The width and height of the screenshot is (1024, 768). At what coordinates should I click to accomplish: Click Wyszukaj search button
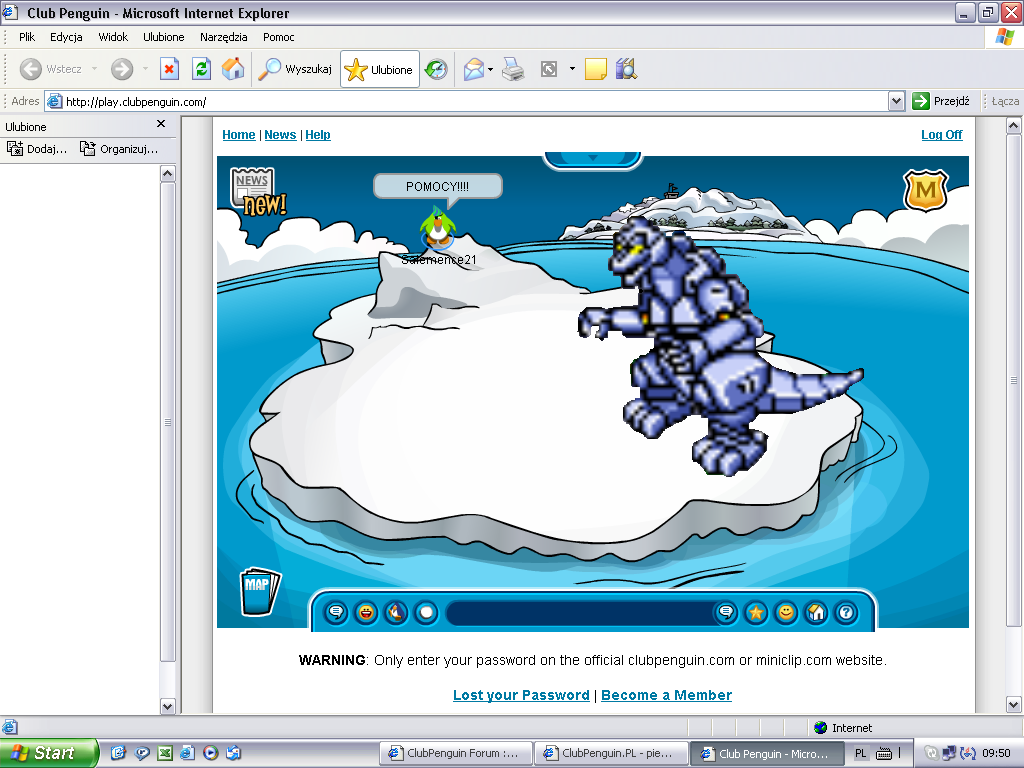point(295,69)
